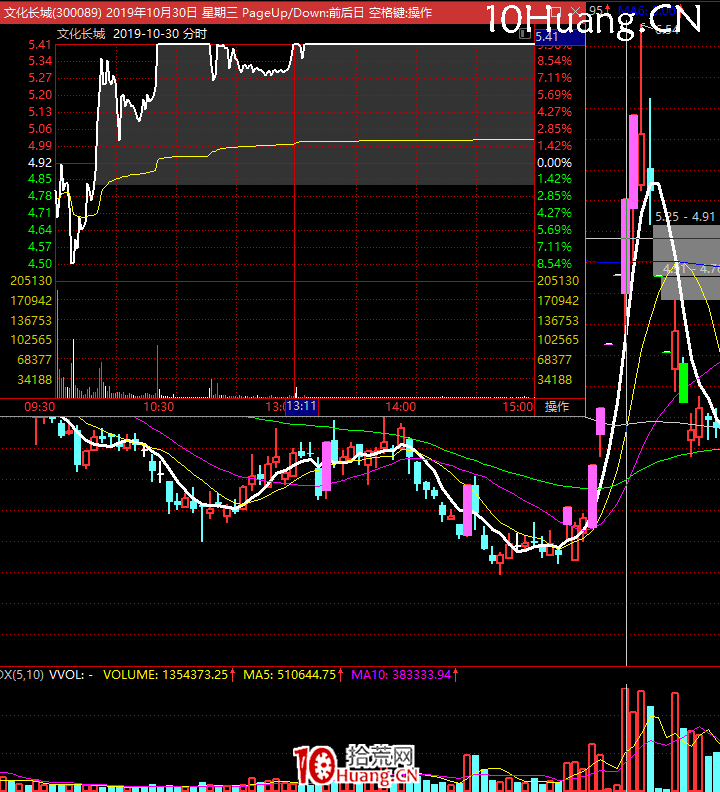Click the VVOL indicator label
The image size is (720, 792).
(71, 675)
